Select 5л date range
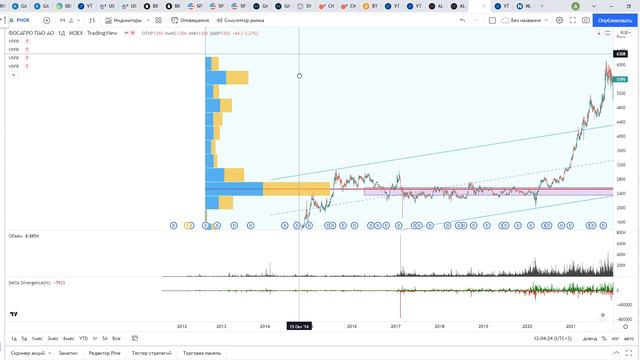640x360 pixels. (105, 338)
